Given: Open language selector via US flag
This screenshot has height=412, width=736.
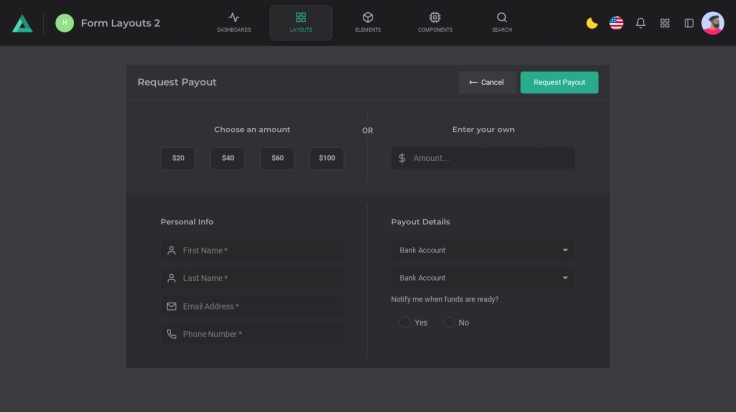Looking at the screenshot, I should 616,23.
